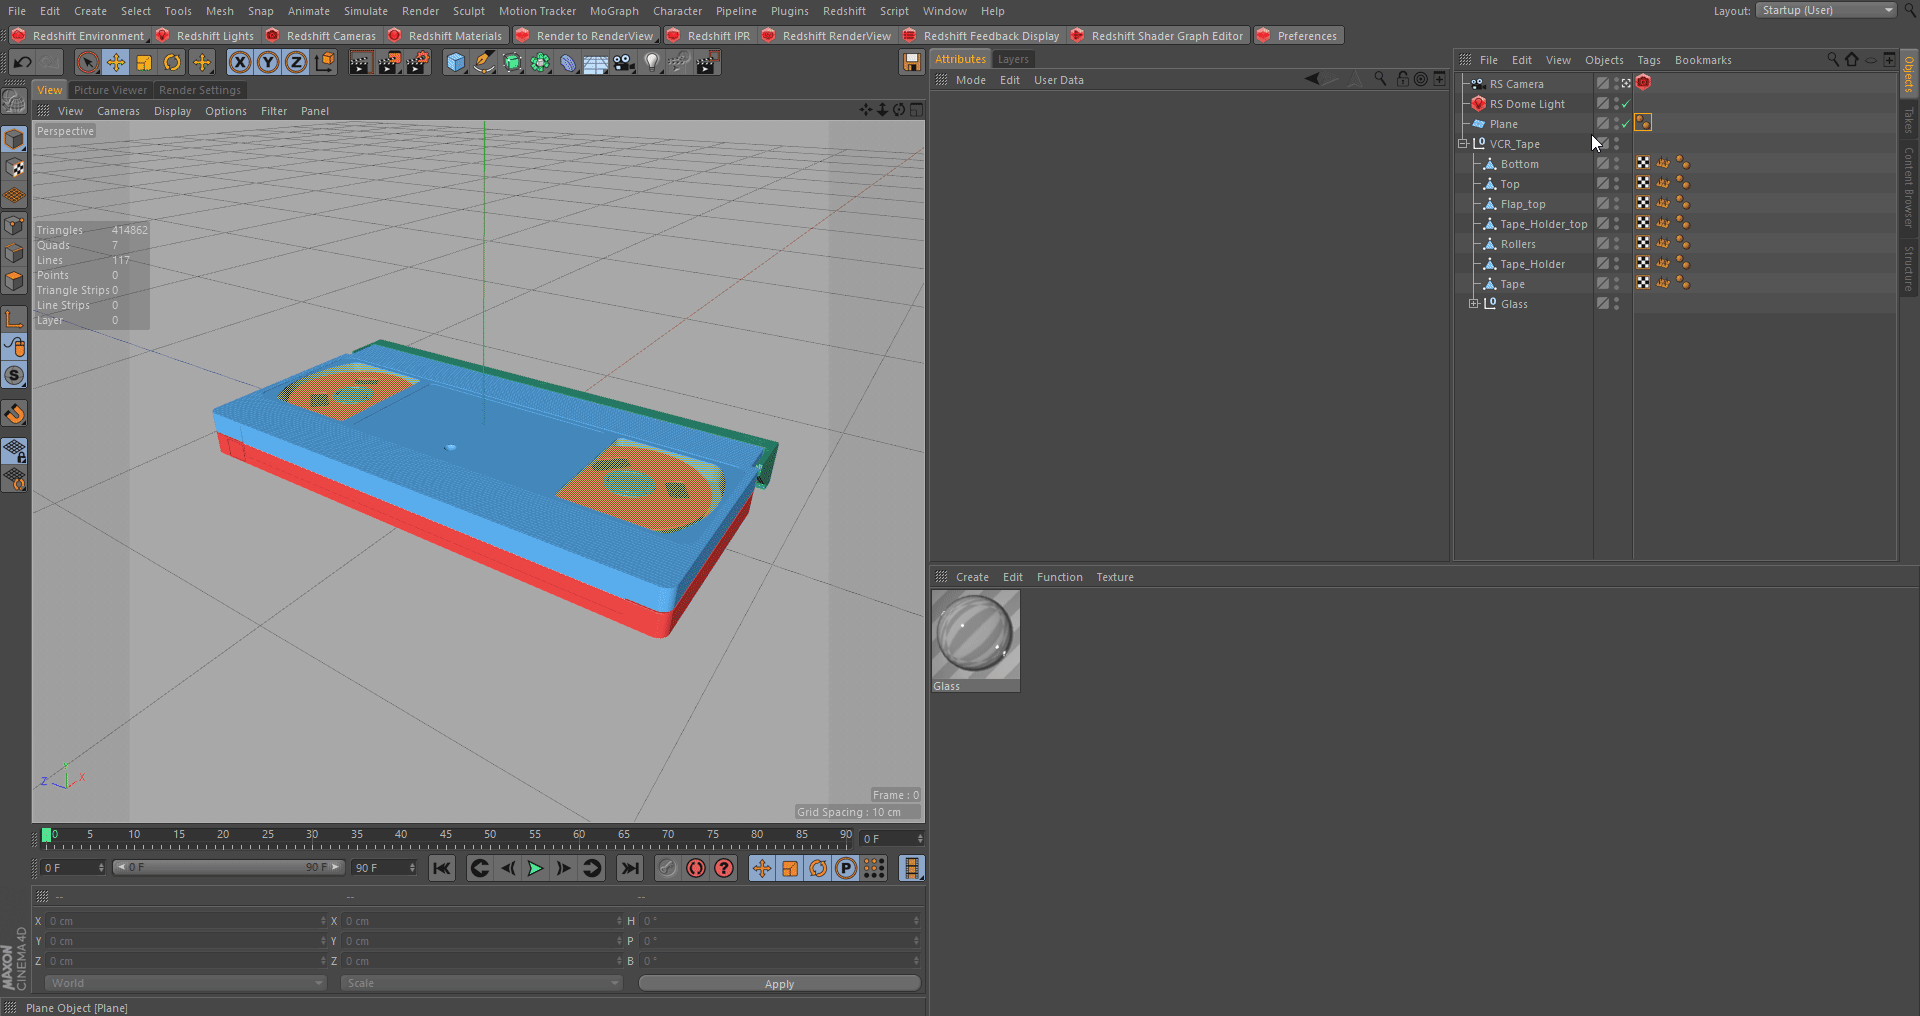Viewport: 1920px width, 1016px height.
Task: Select the Move tool in top toolbar
Action: pyautogui.click(x=116, y=63)
